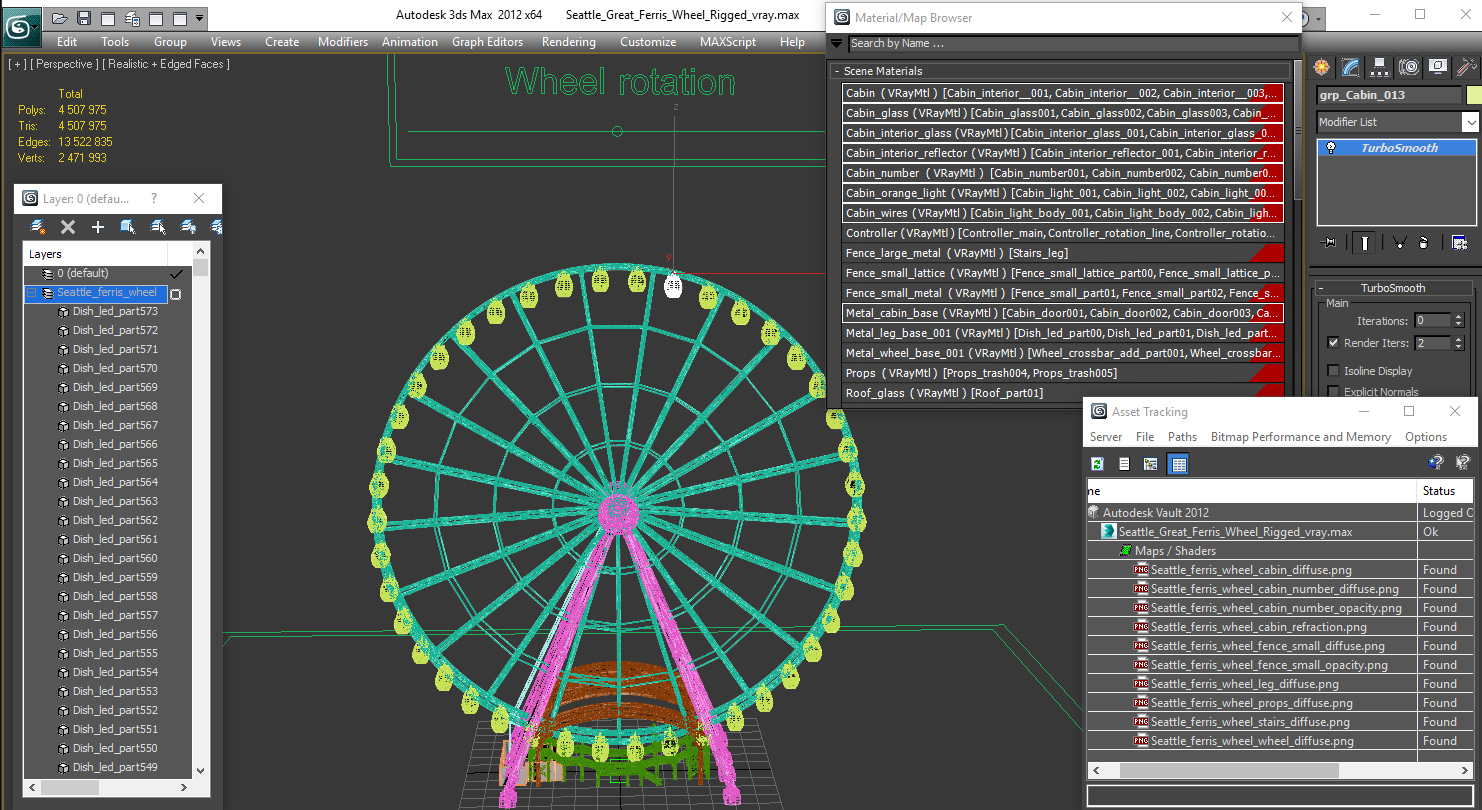Screen dimensions: 1482x810
Task: Click the Make Unique icon in modifier stack tools
Action: point(1399,242)
